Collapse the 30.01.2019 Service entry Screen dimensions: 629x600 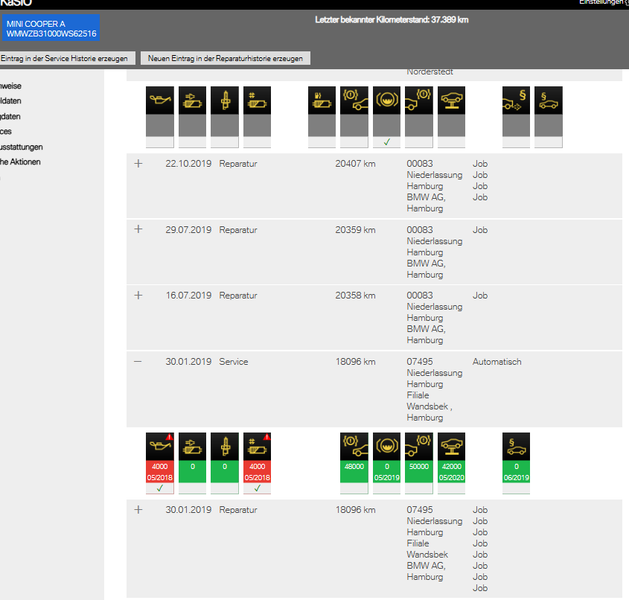(138, 361)
